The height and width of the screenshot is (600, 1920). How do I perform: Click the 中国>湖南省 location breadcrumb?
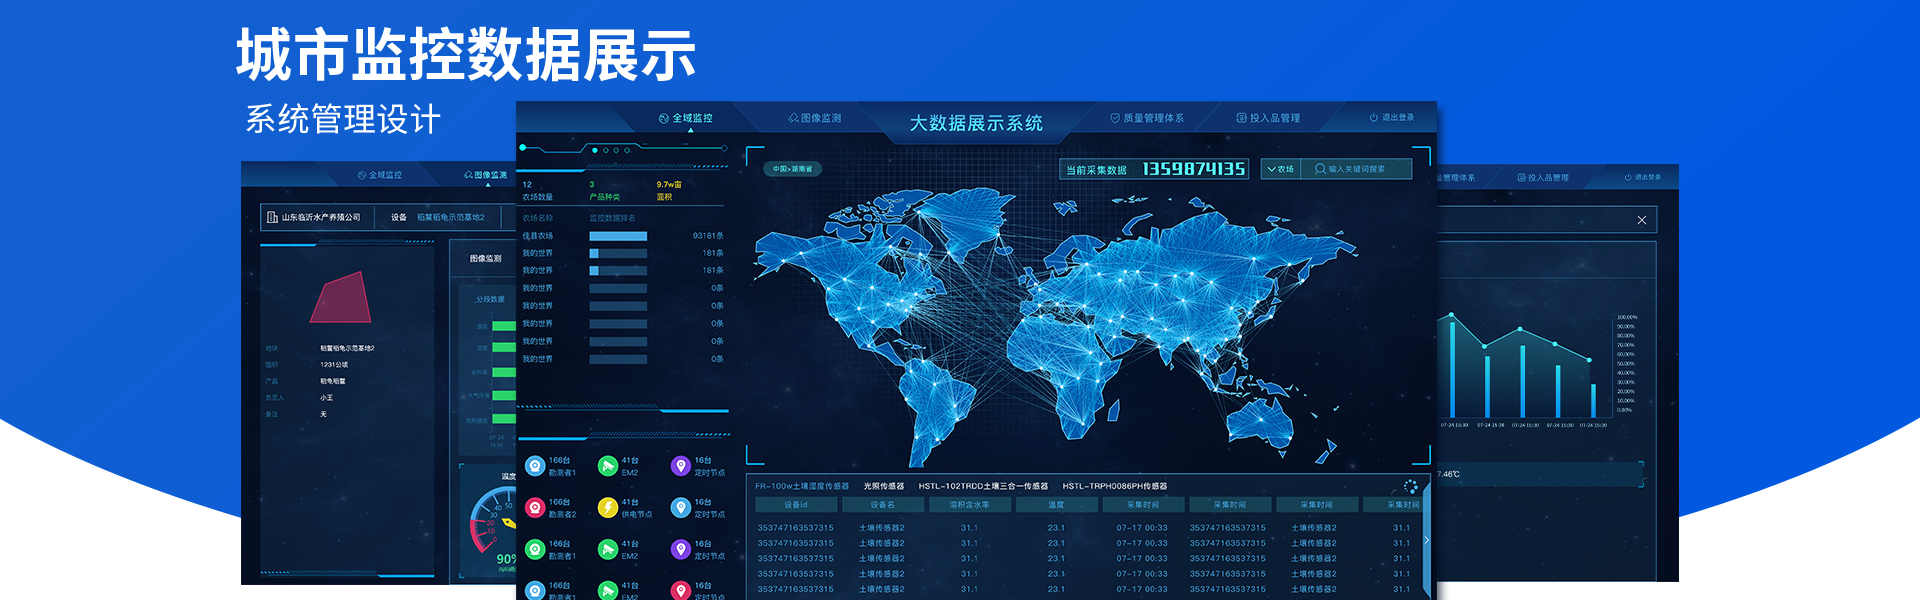coord(792,169)
